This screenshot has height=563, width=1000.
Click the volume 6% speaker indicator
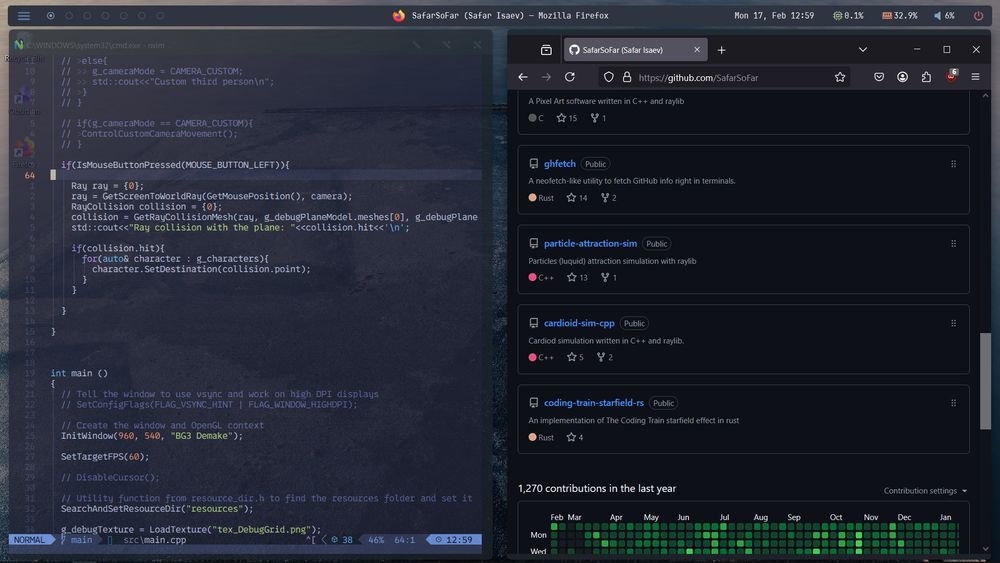(944, 15)
